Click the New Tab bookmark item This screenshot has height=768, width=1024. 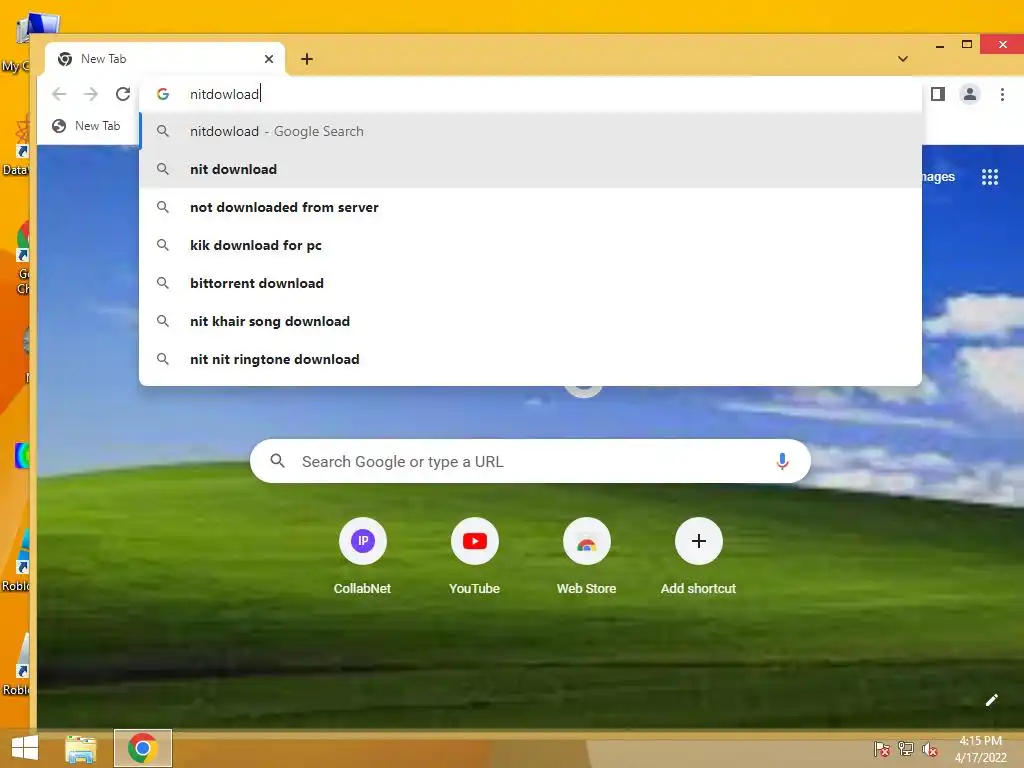click(86, 126)
